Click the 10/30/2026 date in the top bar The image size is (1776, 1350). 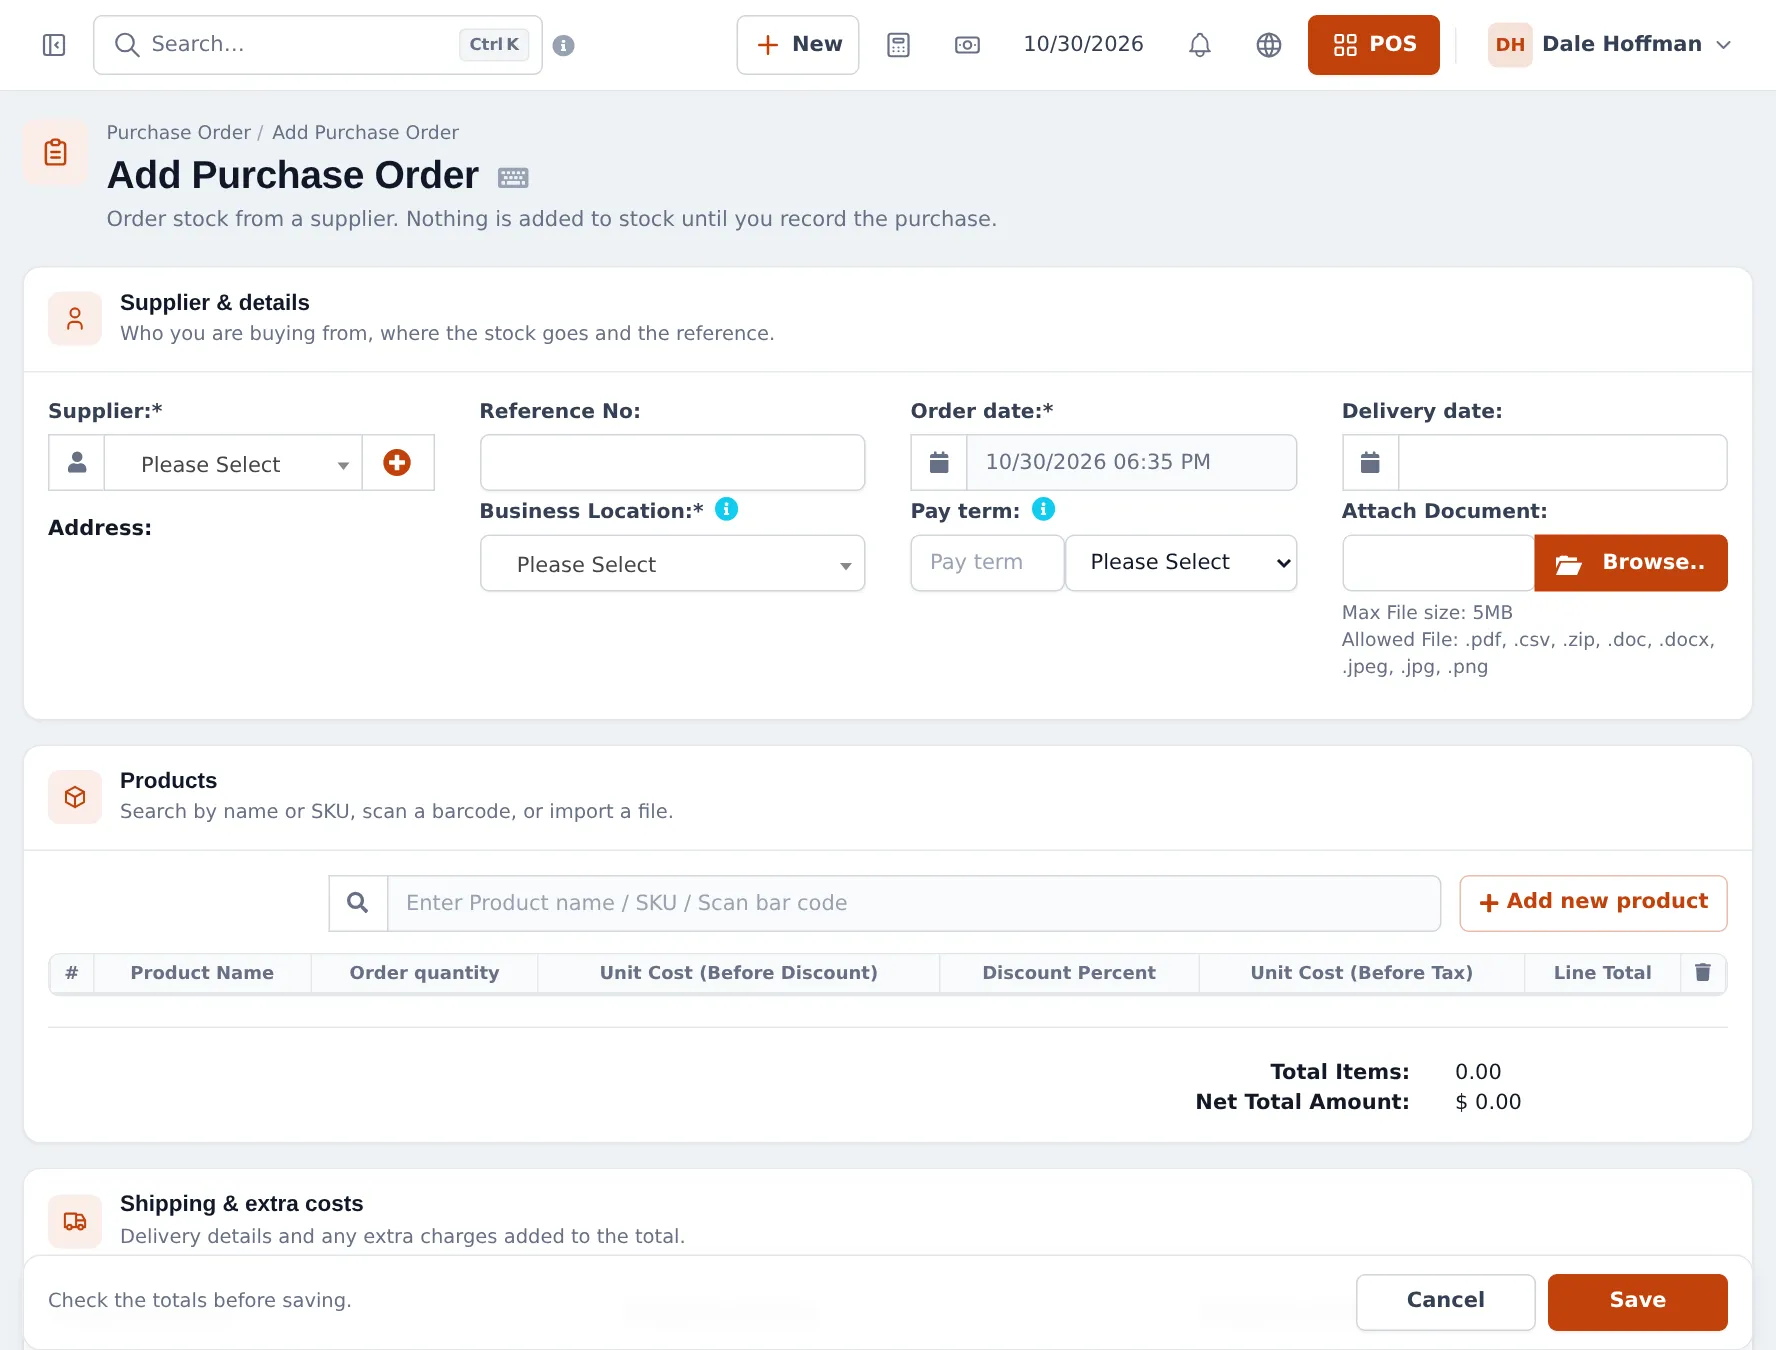click(x=1083, y=44)
